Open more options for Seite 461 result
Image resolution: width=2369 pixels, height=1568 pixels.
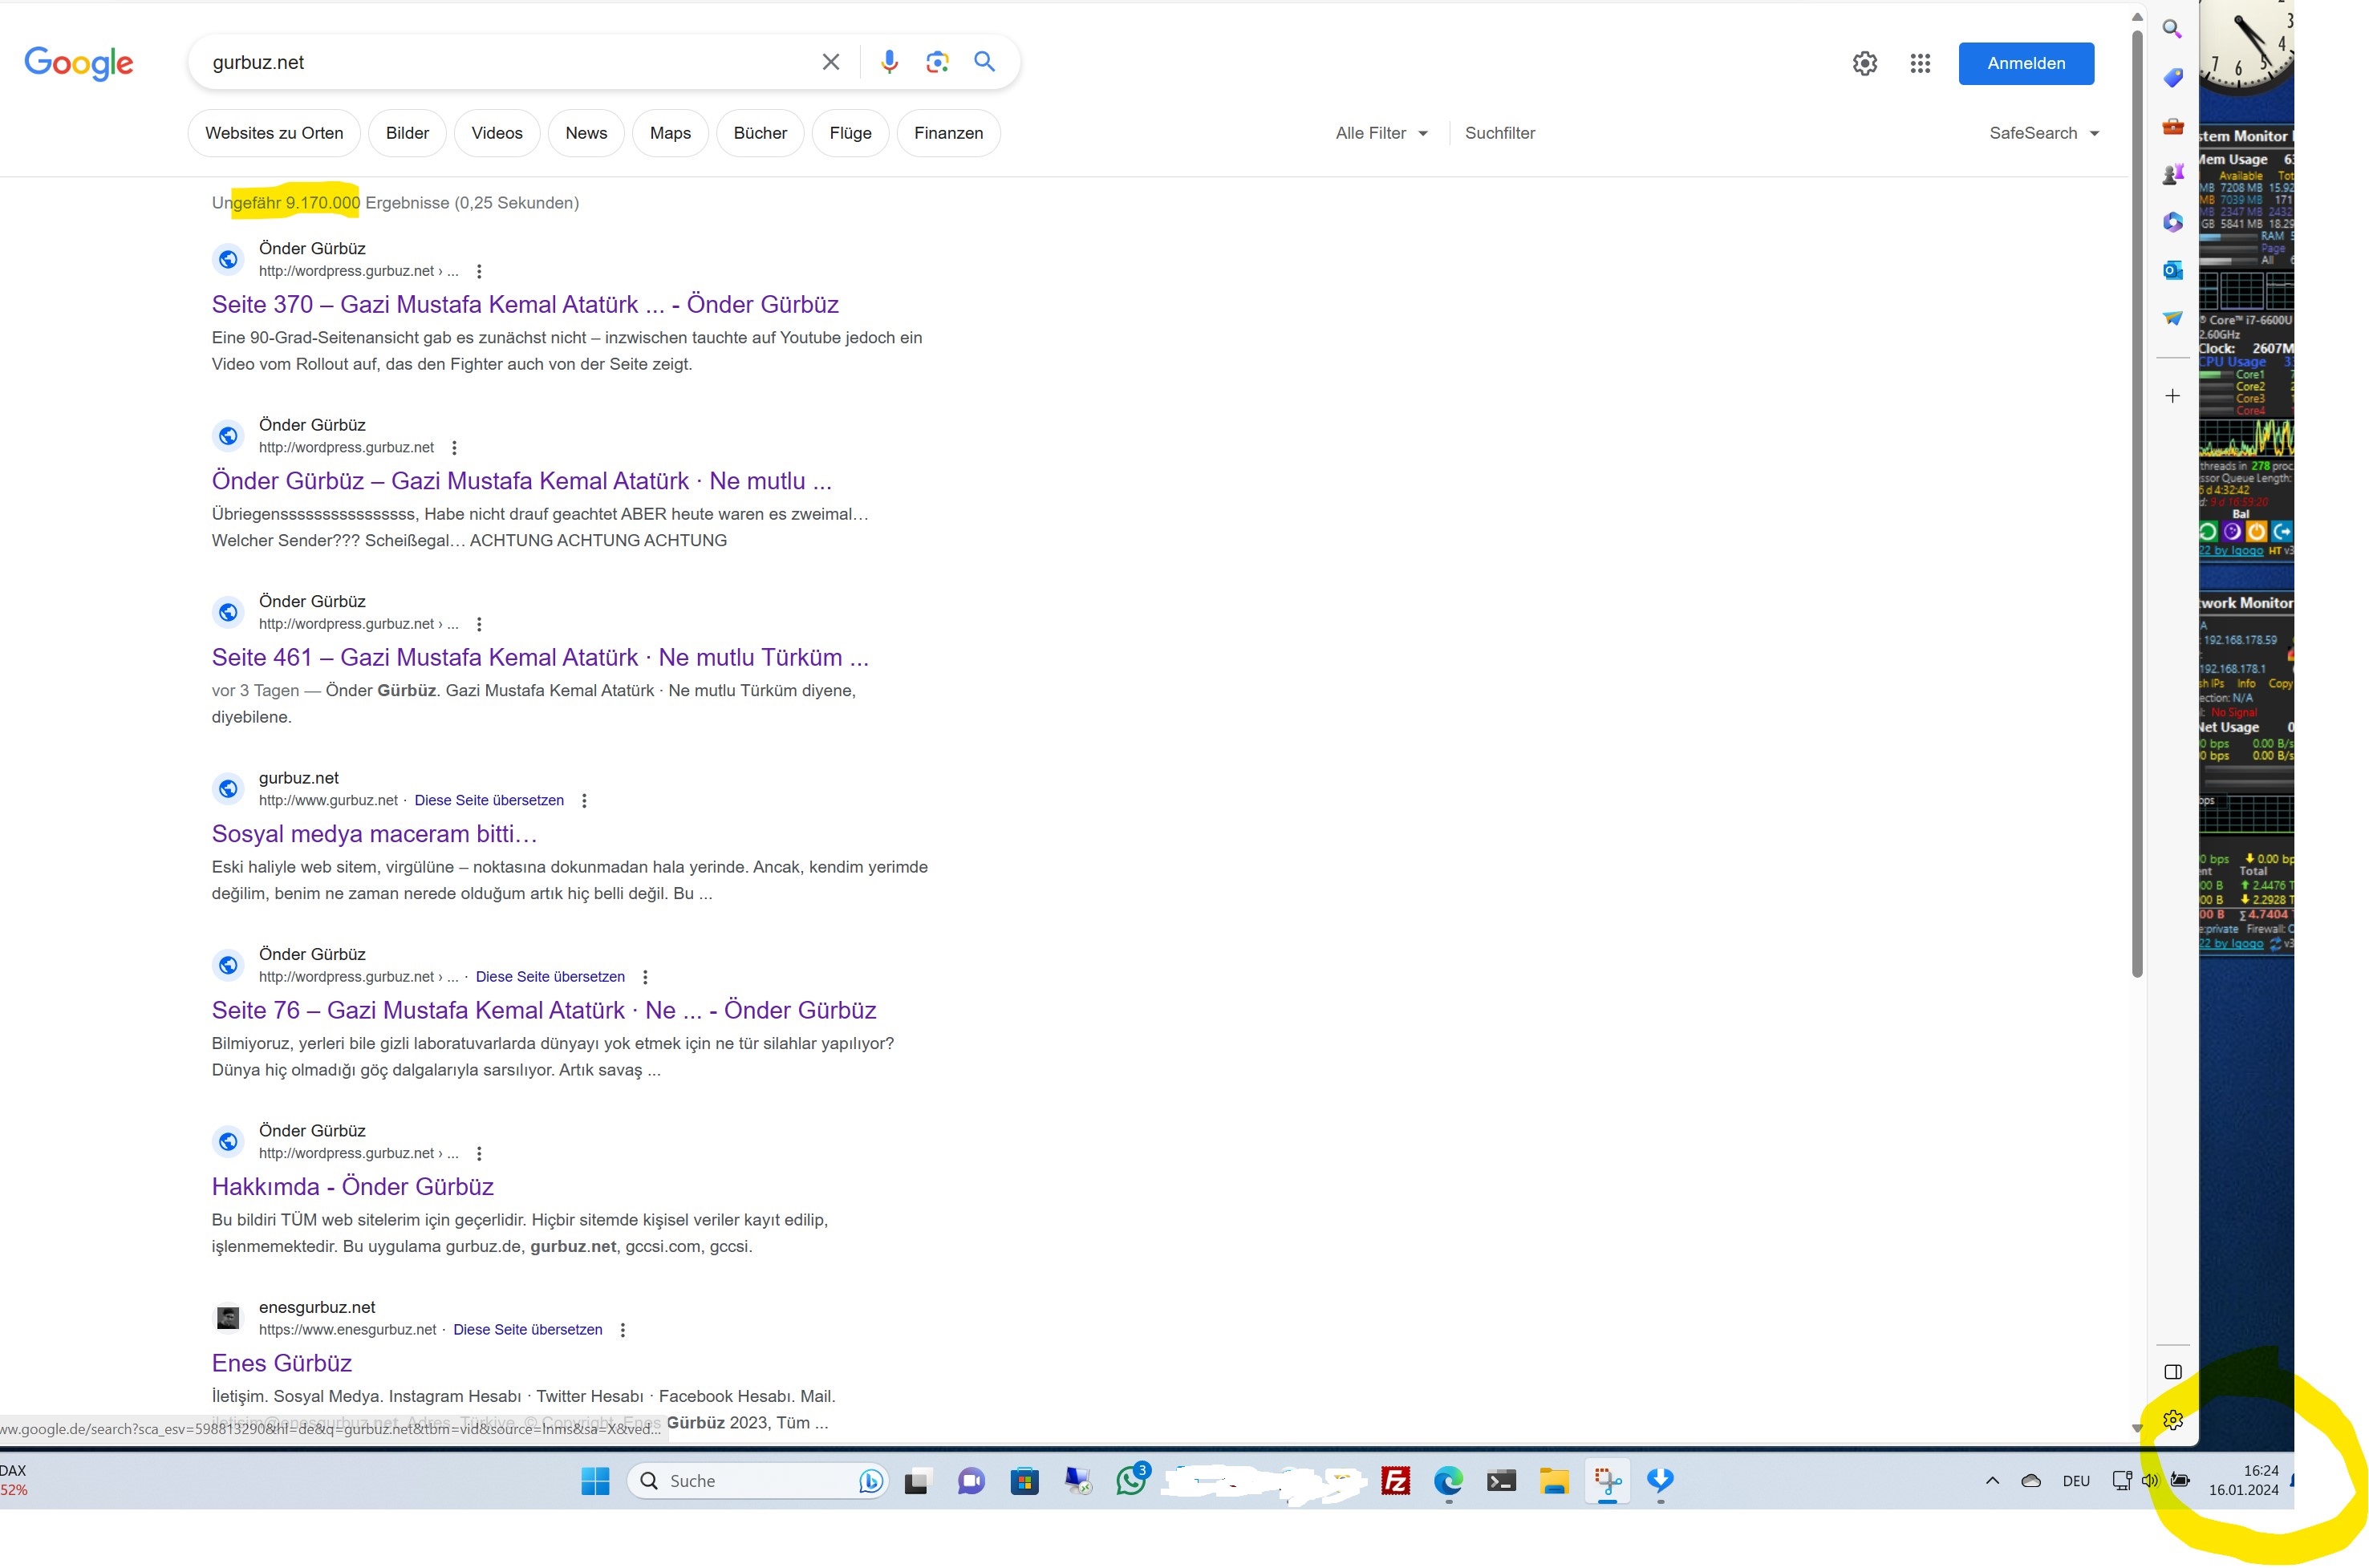479,624
